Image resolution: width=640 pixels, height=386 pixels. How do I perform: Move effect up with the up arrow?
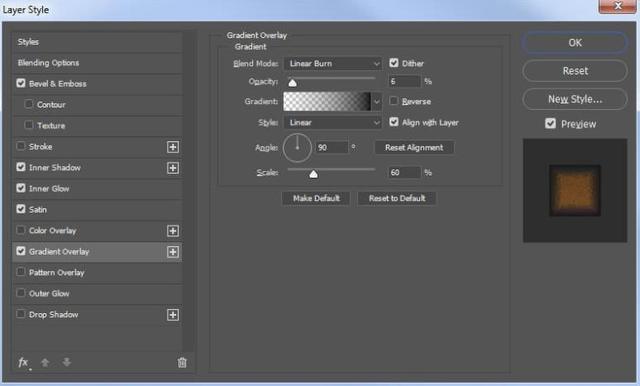[x=45, y=362]
